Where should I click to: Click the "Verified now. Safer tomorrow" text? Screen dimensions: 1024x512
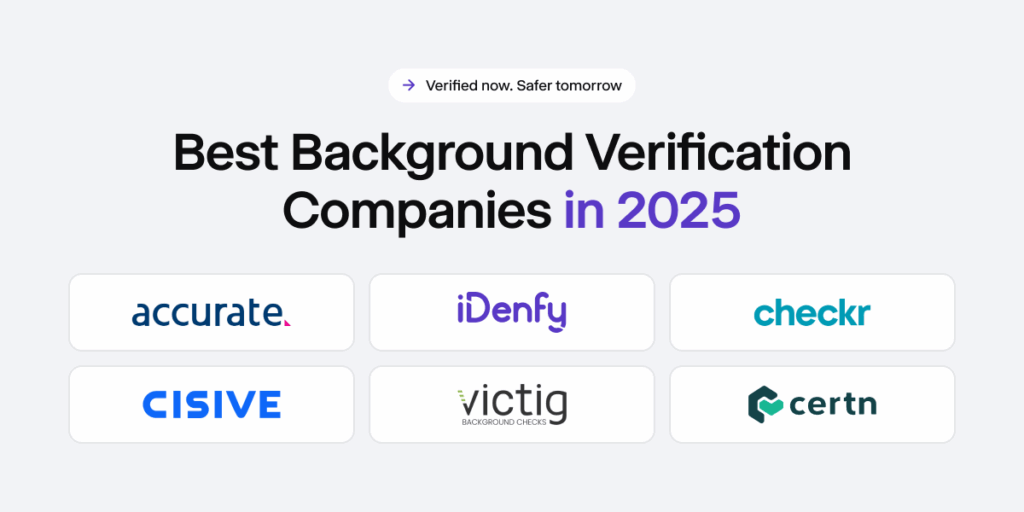(524, 85)
